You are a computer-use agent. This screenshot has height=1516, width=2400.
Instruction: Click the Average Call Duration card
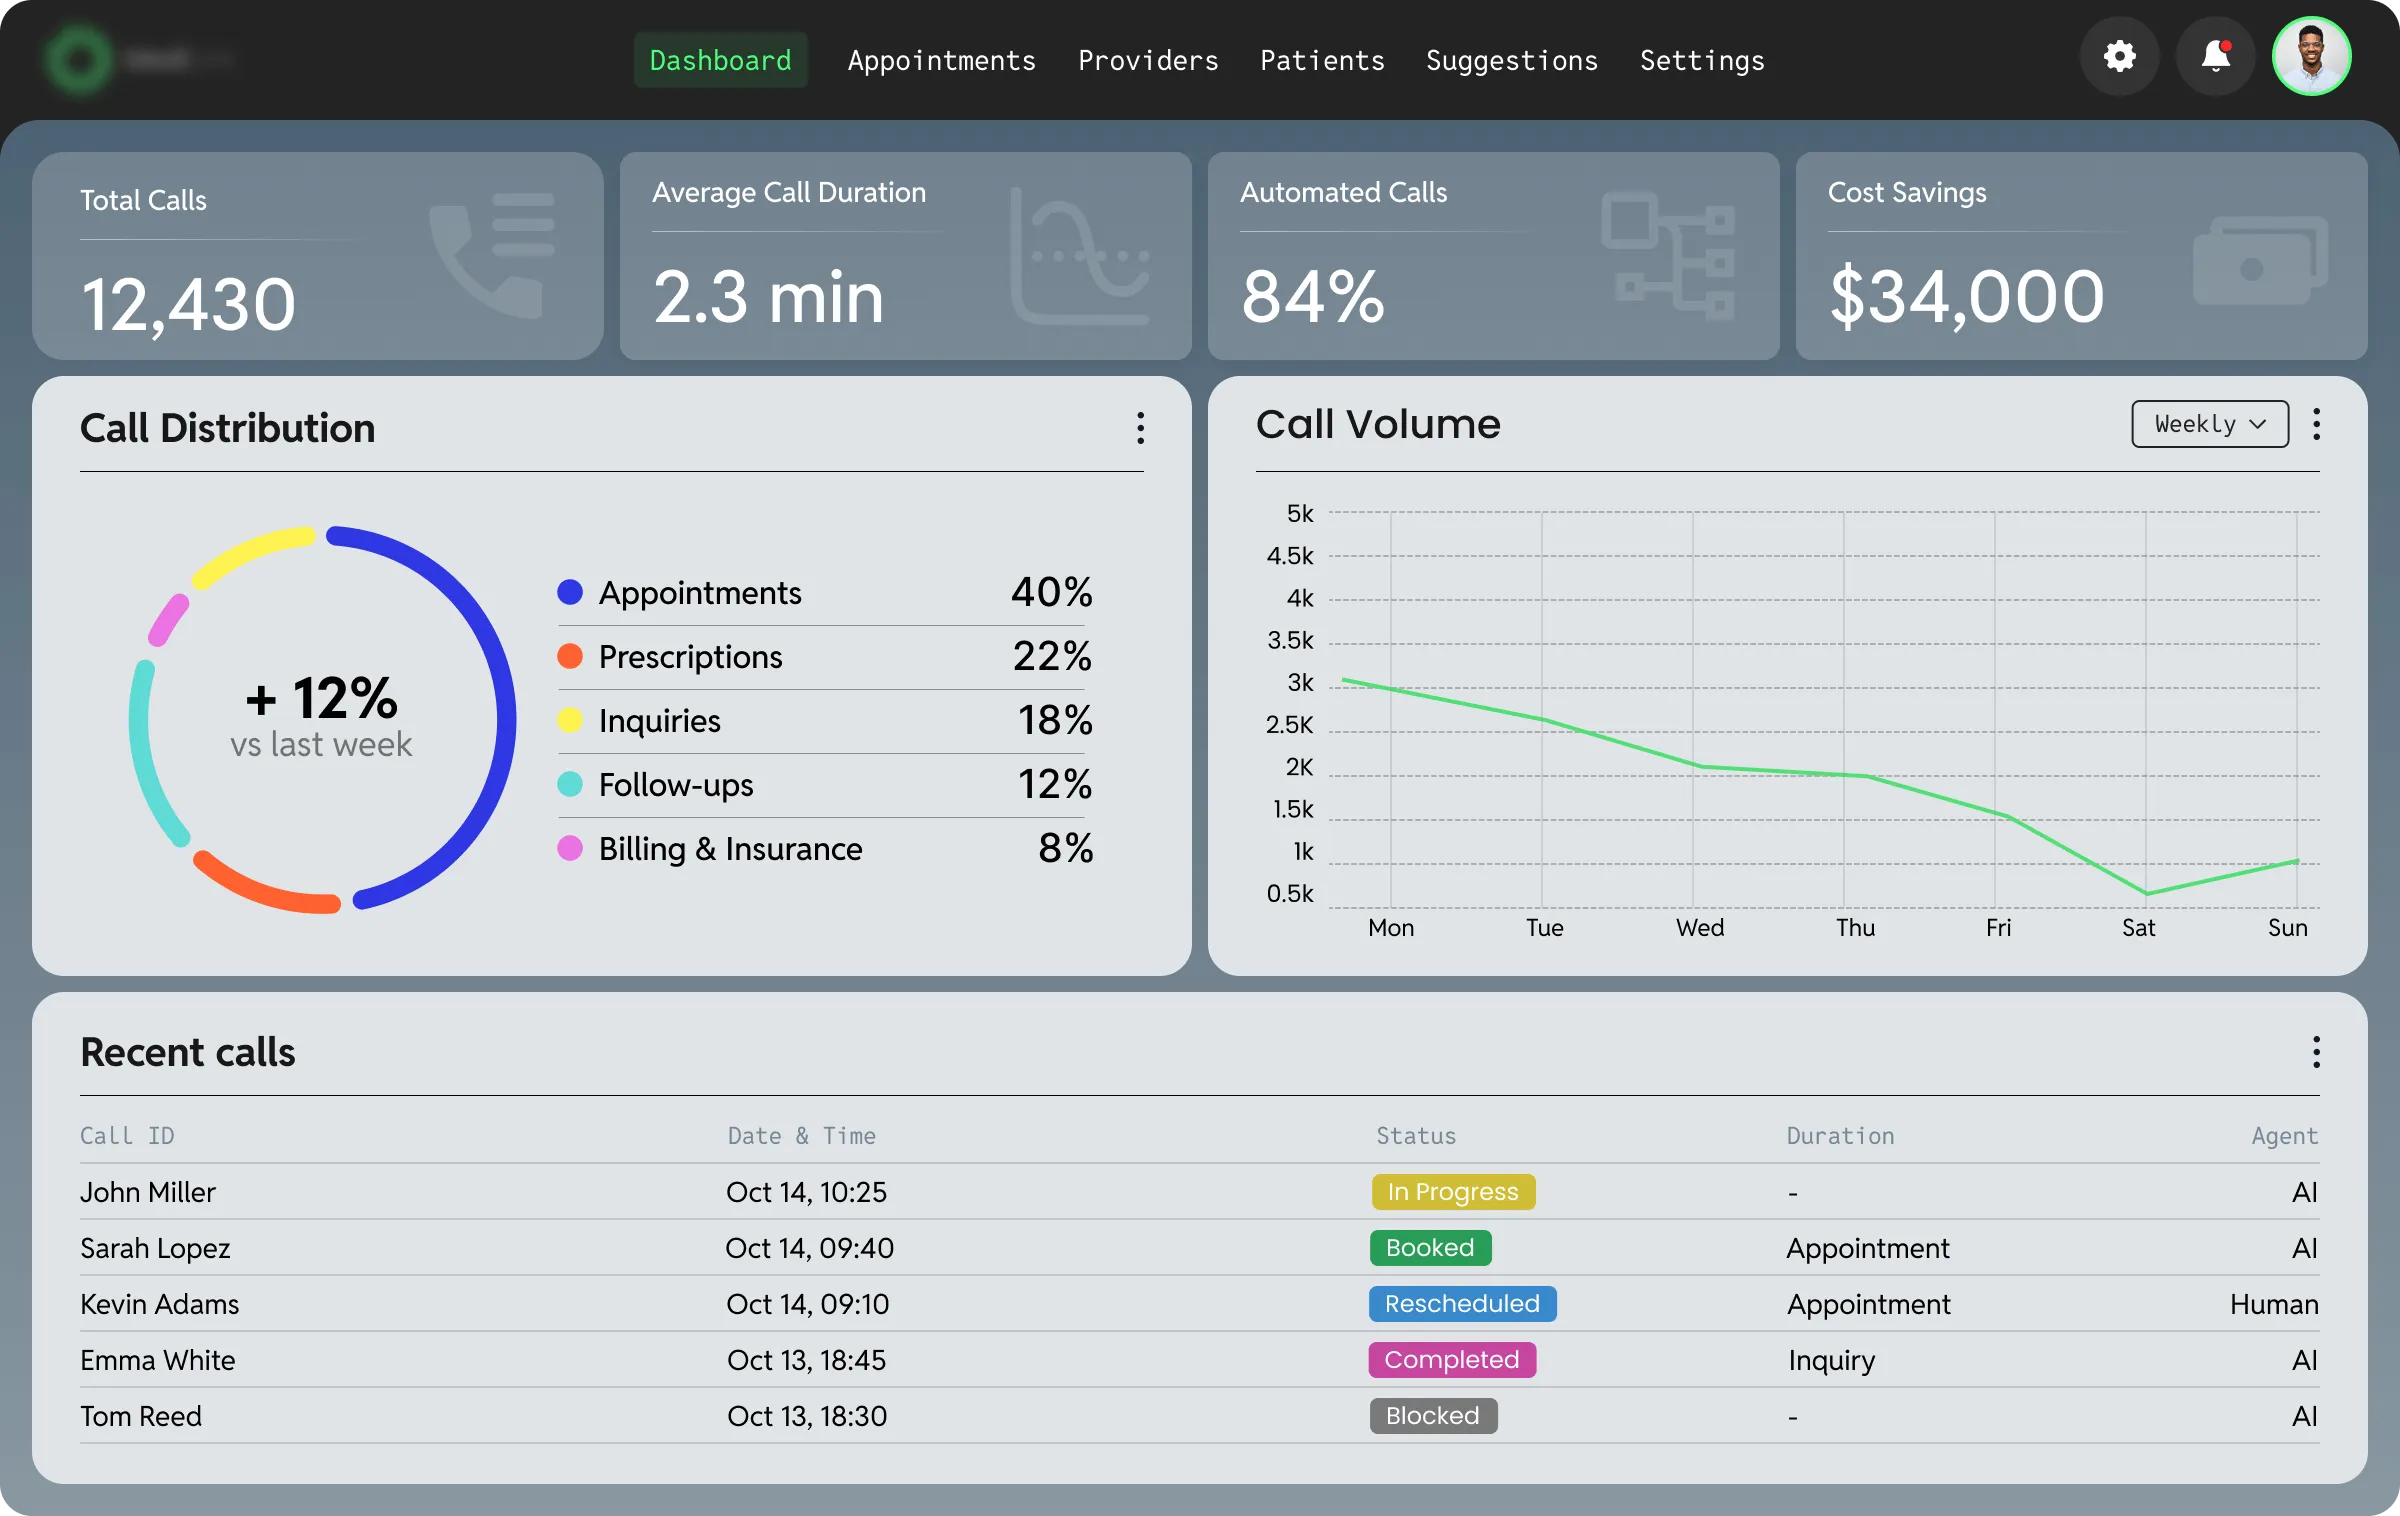905,256
